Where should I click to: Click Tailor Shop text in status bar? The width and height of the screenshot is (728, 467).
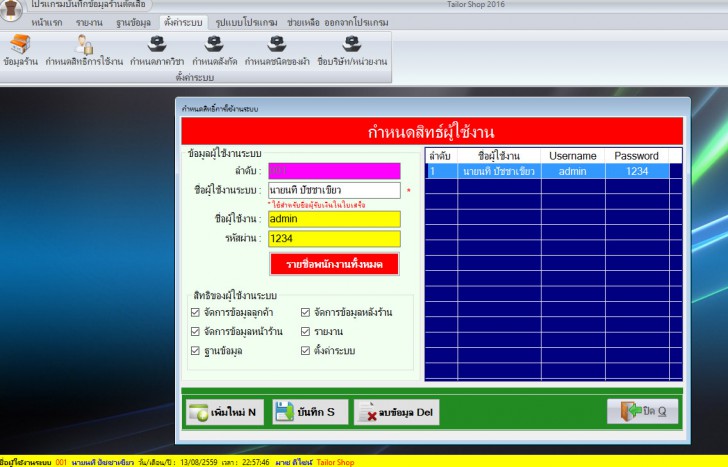click(x=335, y=462)
